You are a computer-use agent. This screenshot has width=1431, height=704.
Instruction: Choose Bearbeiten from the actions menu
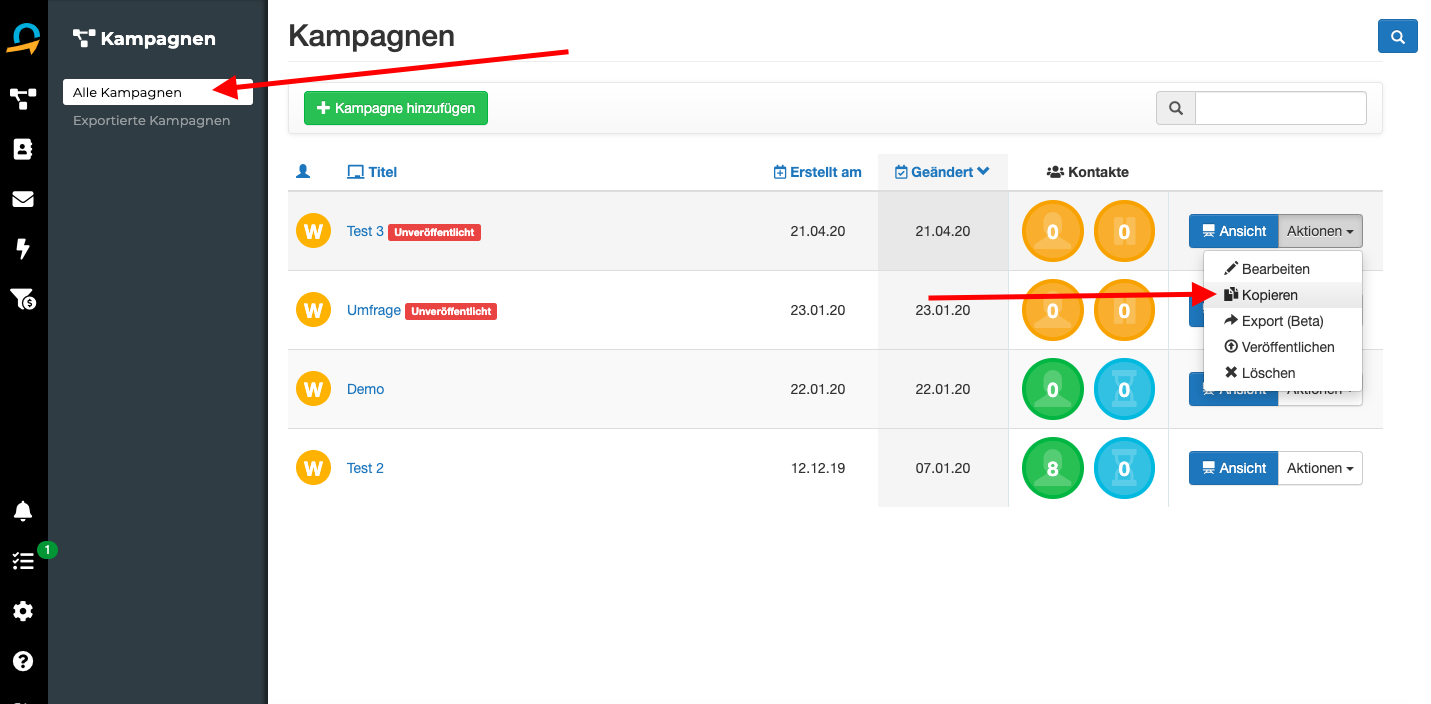point(1283,269)
